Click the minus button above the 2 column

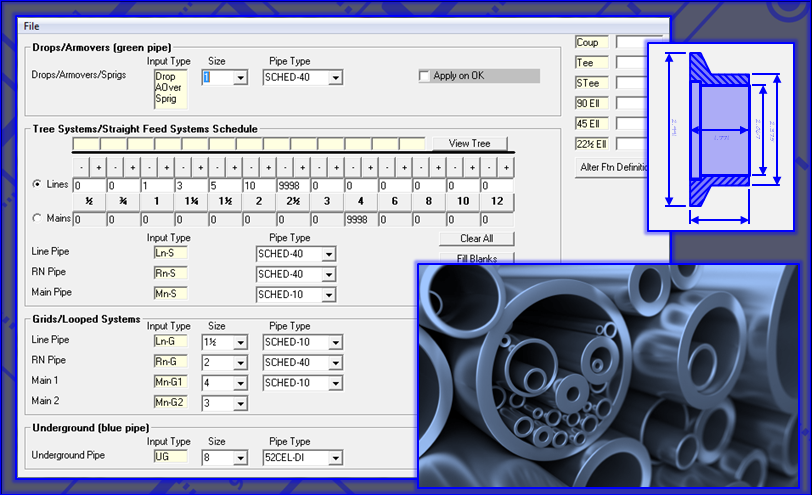[x=249, y=167]
